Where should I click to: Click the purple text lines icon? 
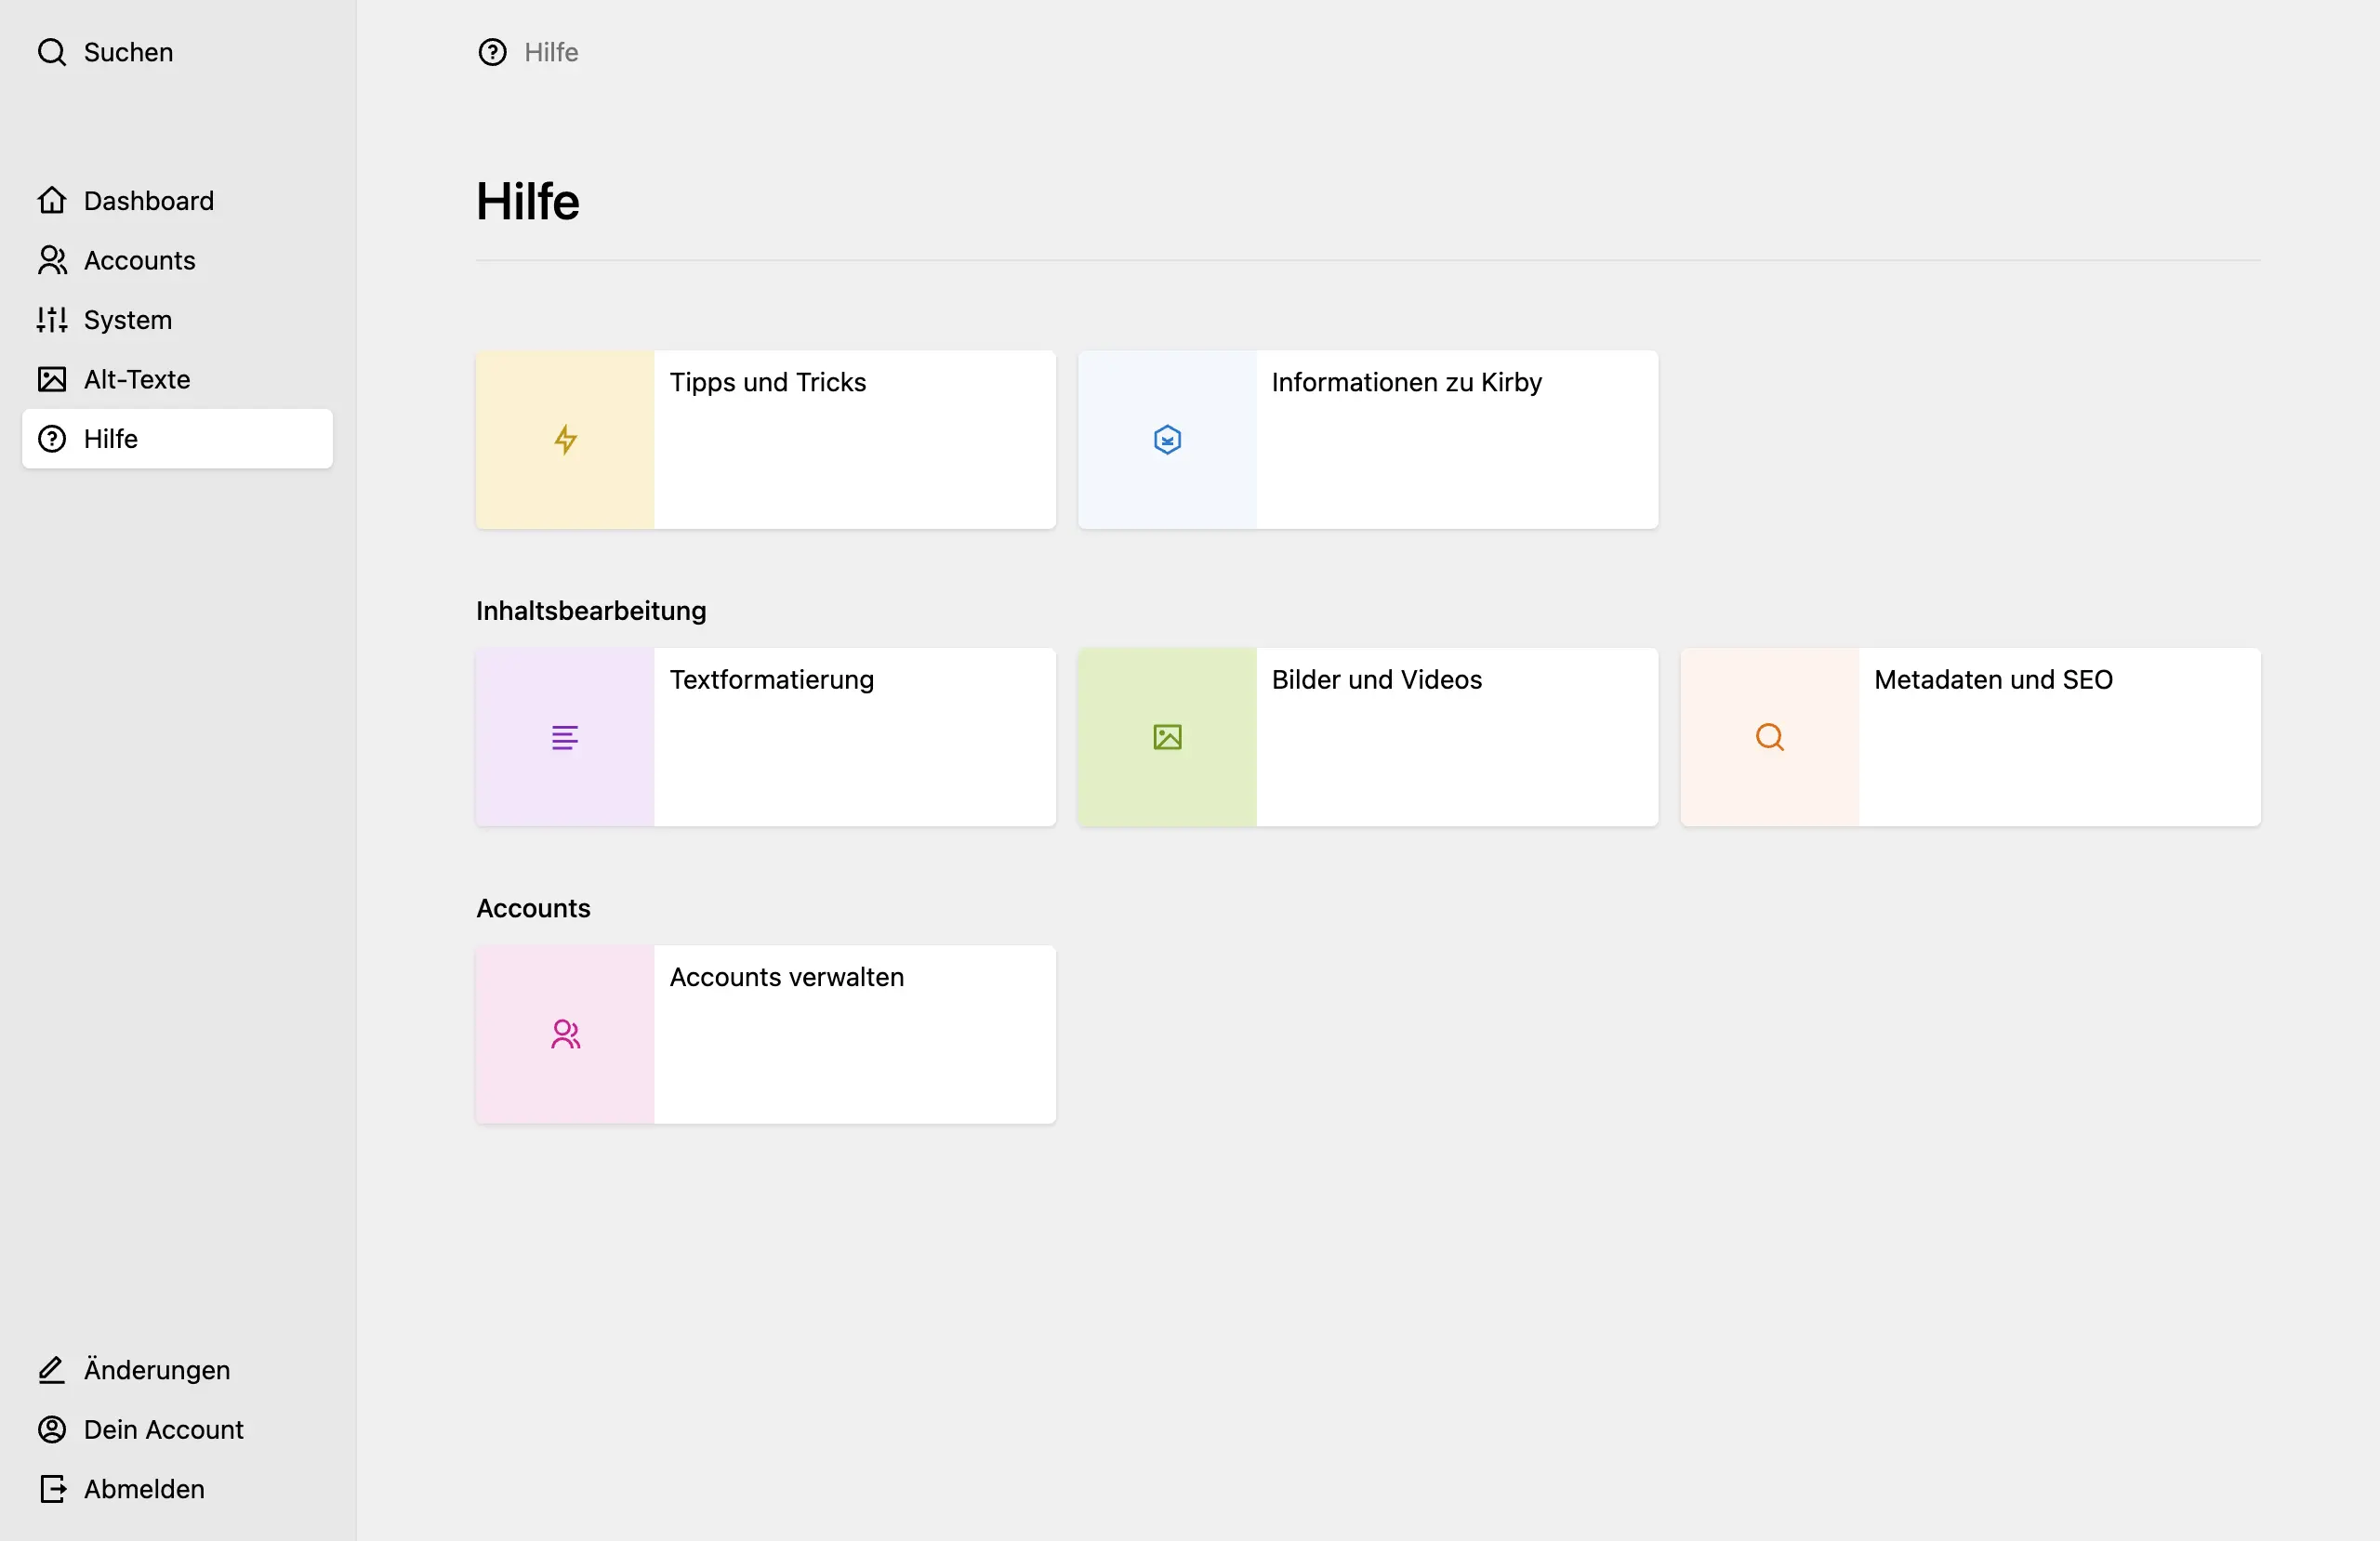click(x=565, y=738)
